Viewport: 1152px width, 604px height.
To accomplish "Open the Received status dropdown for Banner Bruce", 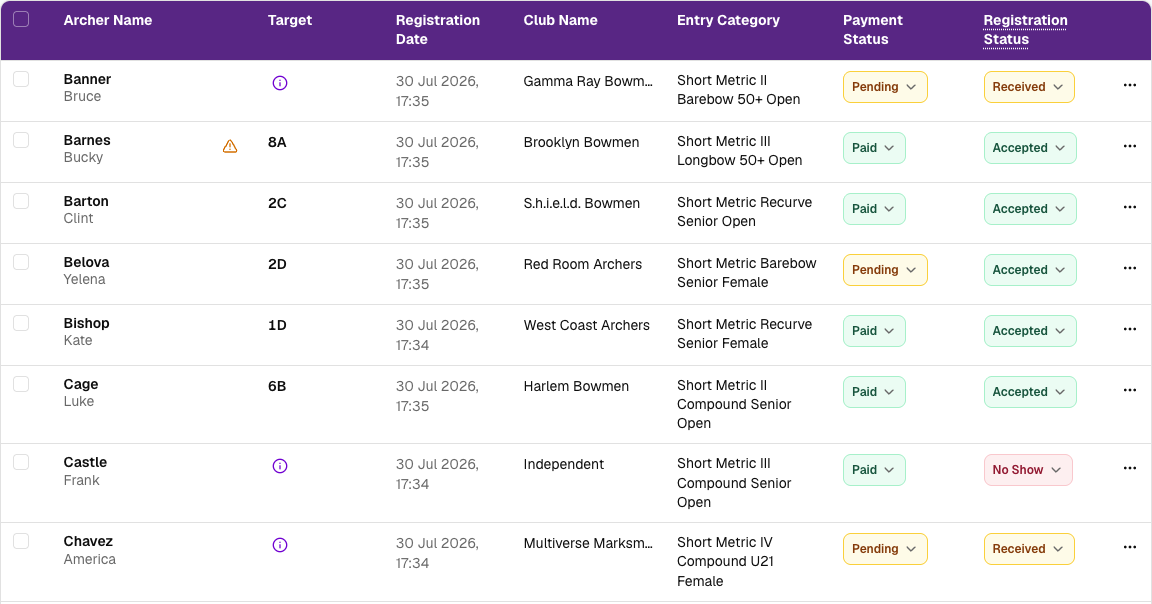I will [1029, 87].
